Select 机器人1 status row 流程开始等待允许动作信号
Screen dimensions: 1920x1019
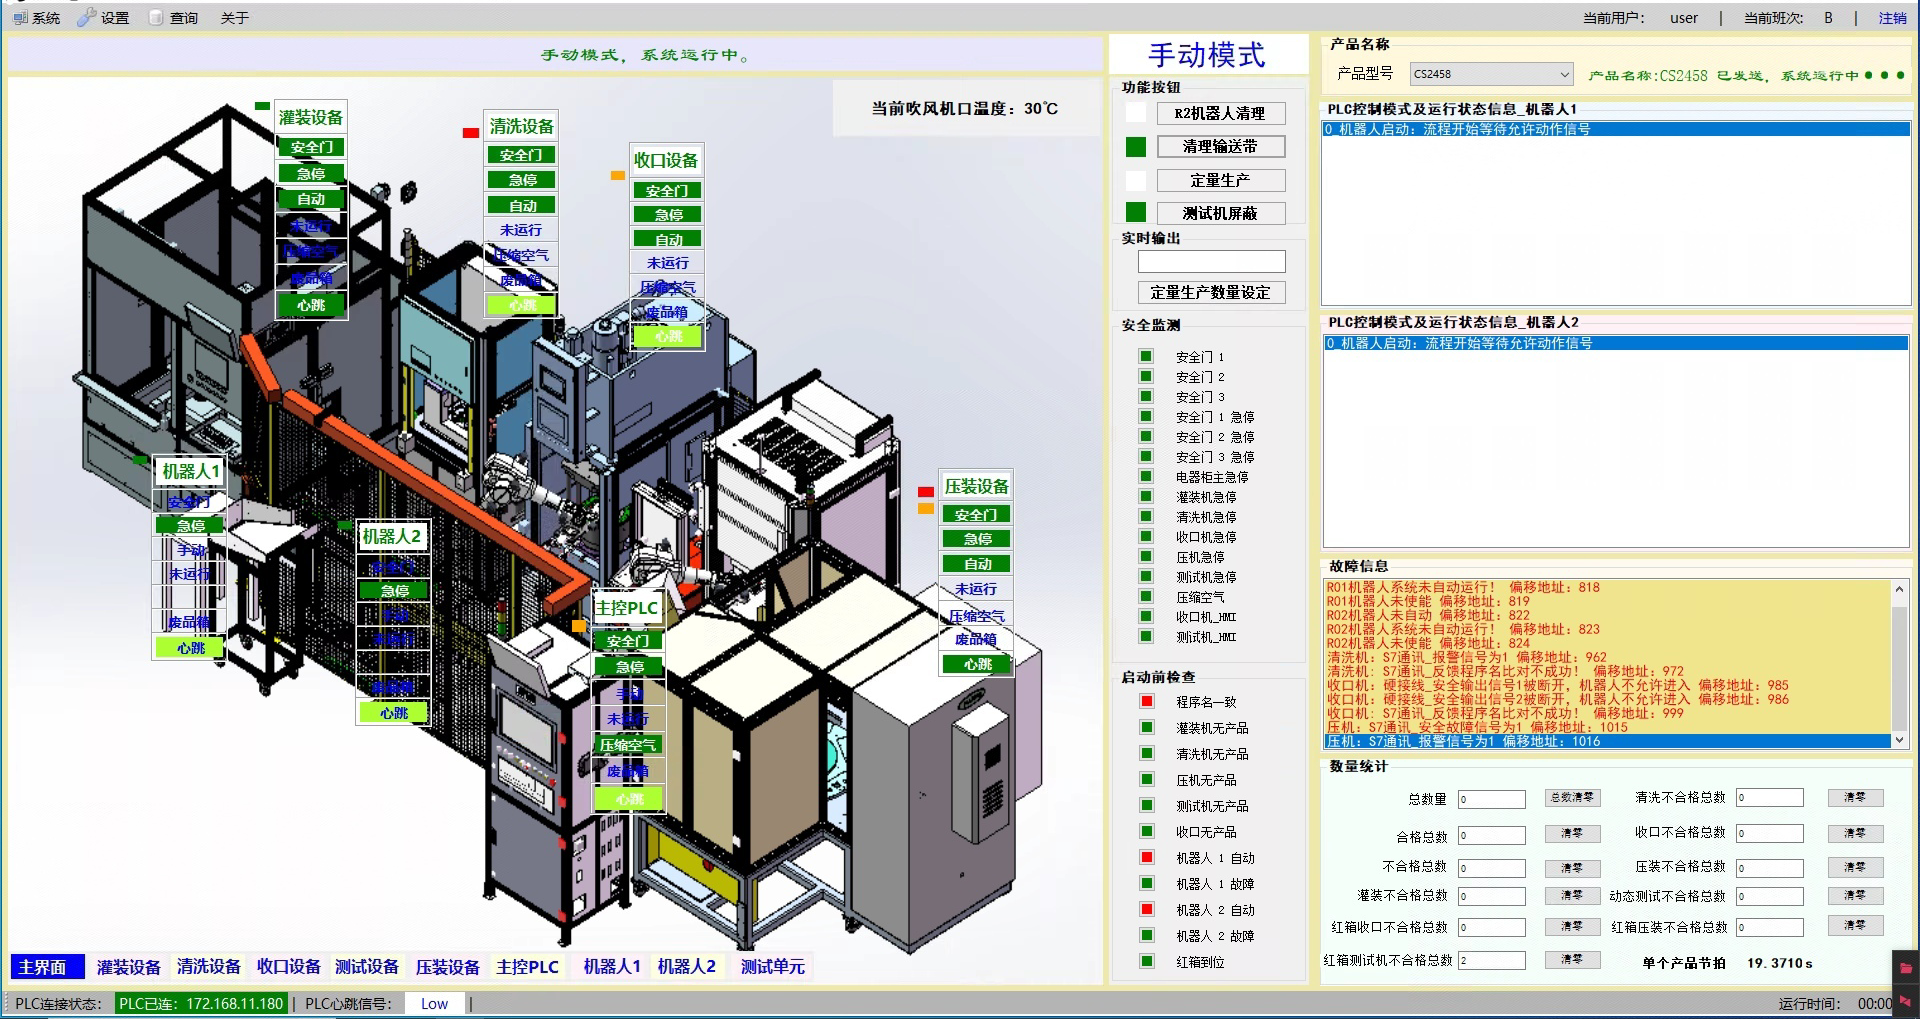(1616, 129)
